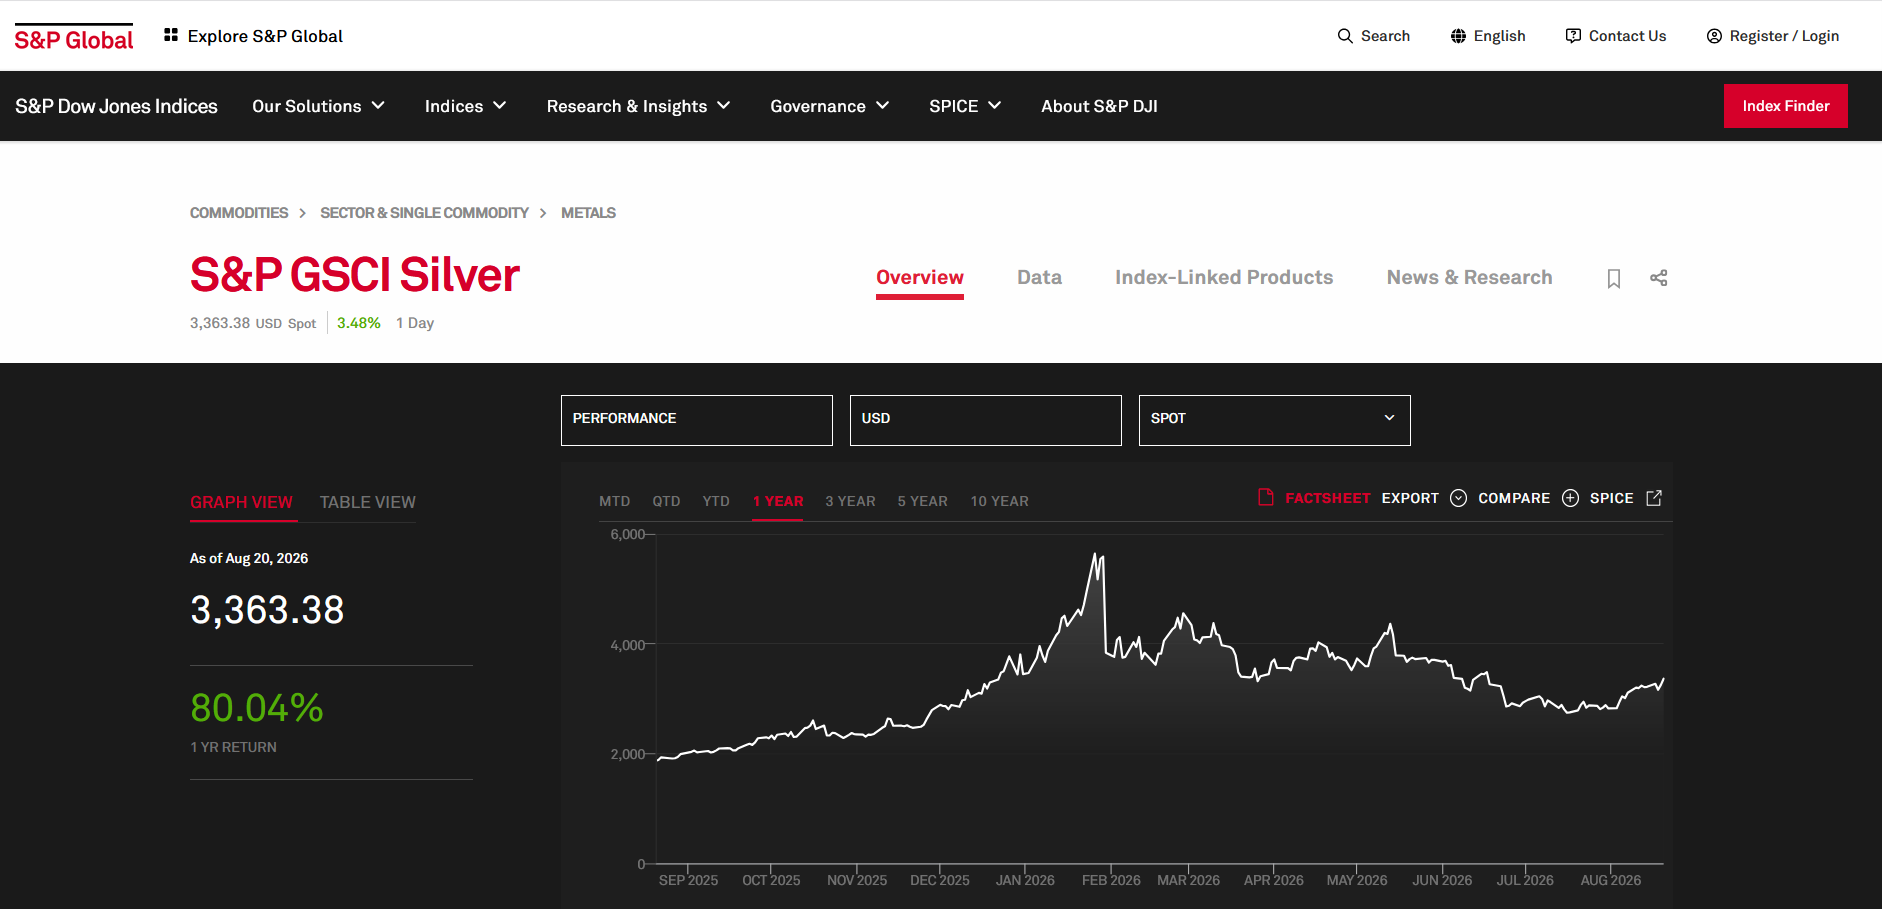Click the 'As of Aug 20, 2026' date text
The width and height of the screenshot is (1882, 909).
[249, 559]
